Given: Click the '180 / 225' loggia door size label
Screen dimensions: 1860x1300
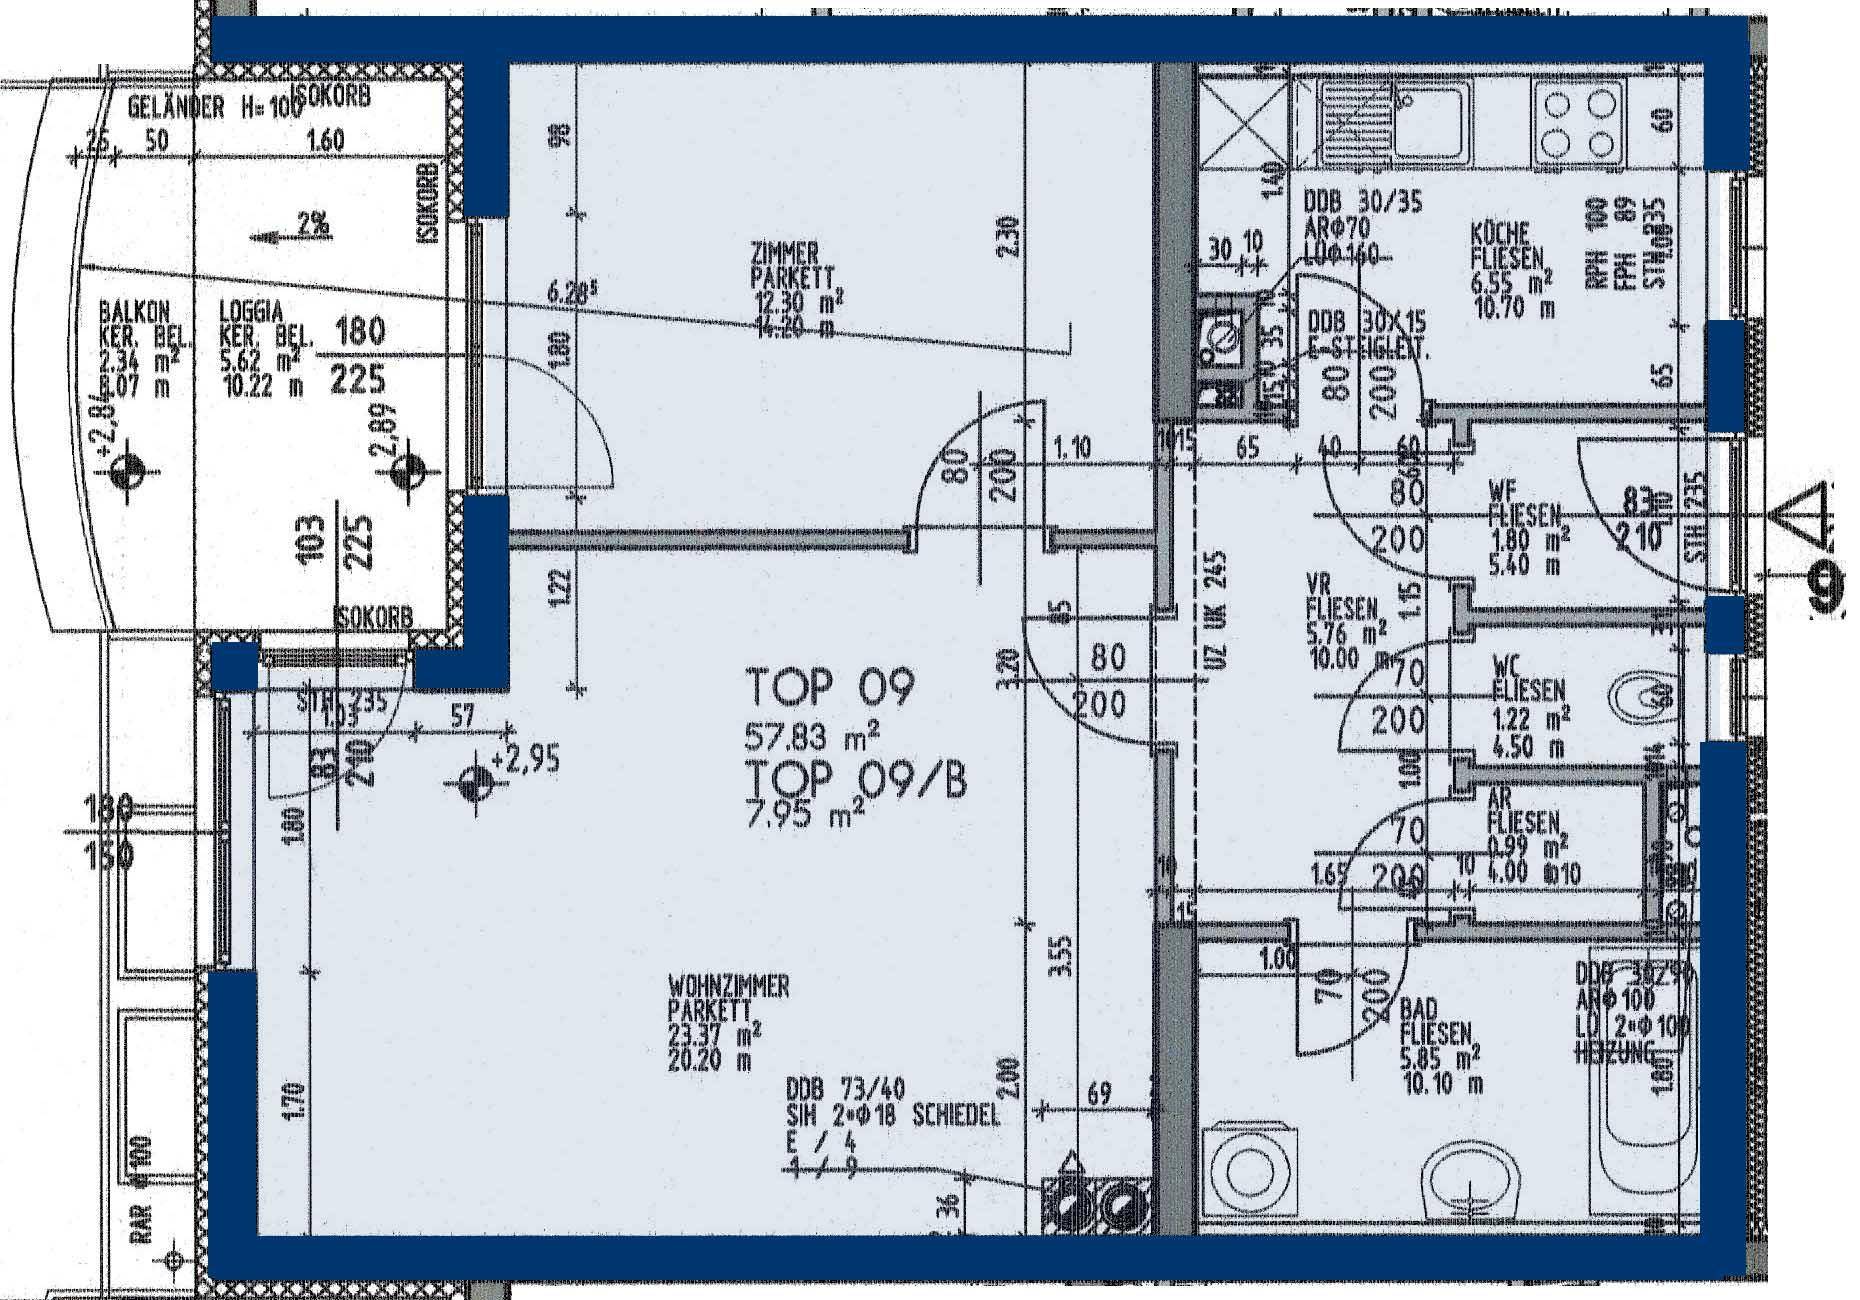Looking at the screenshot, I should coord(358,357).
